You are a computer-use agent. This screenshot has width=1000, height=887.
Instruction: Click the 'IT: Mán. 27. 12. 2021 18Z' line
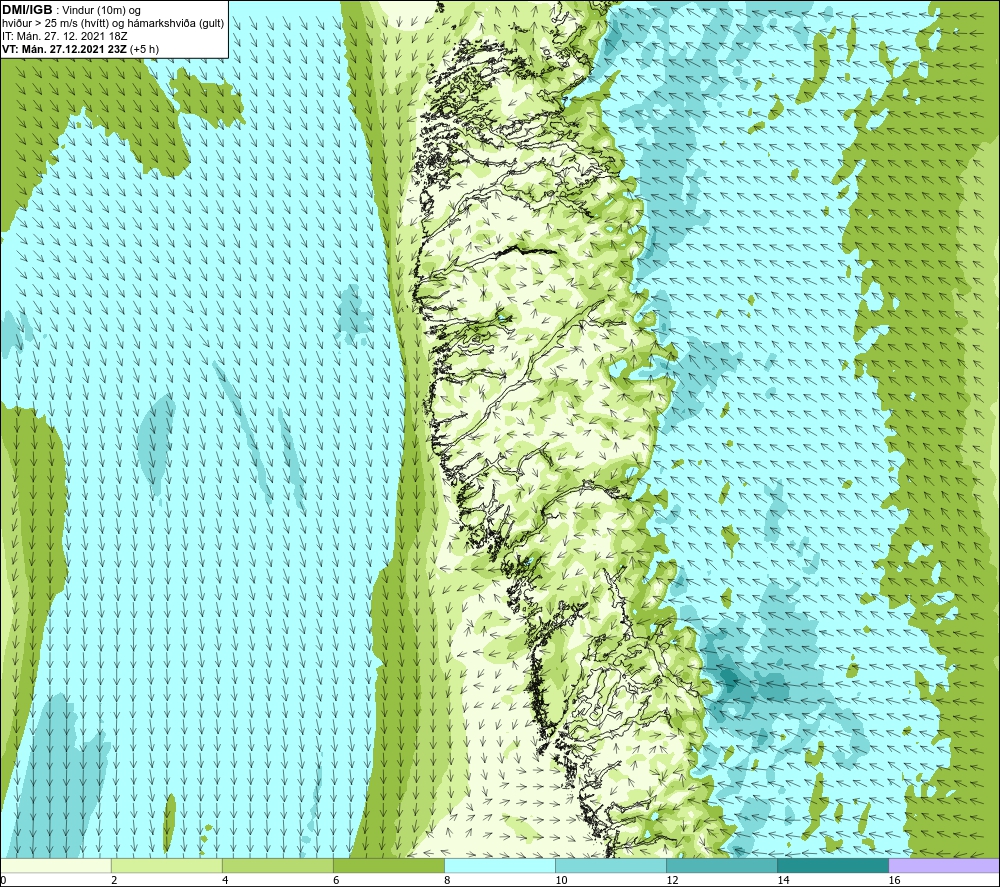[x=64, y=36]
